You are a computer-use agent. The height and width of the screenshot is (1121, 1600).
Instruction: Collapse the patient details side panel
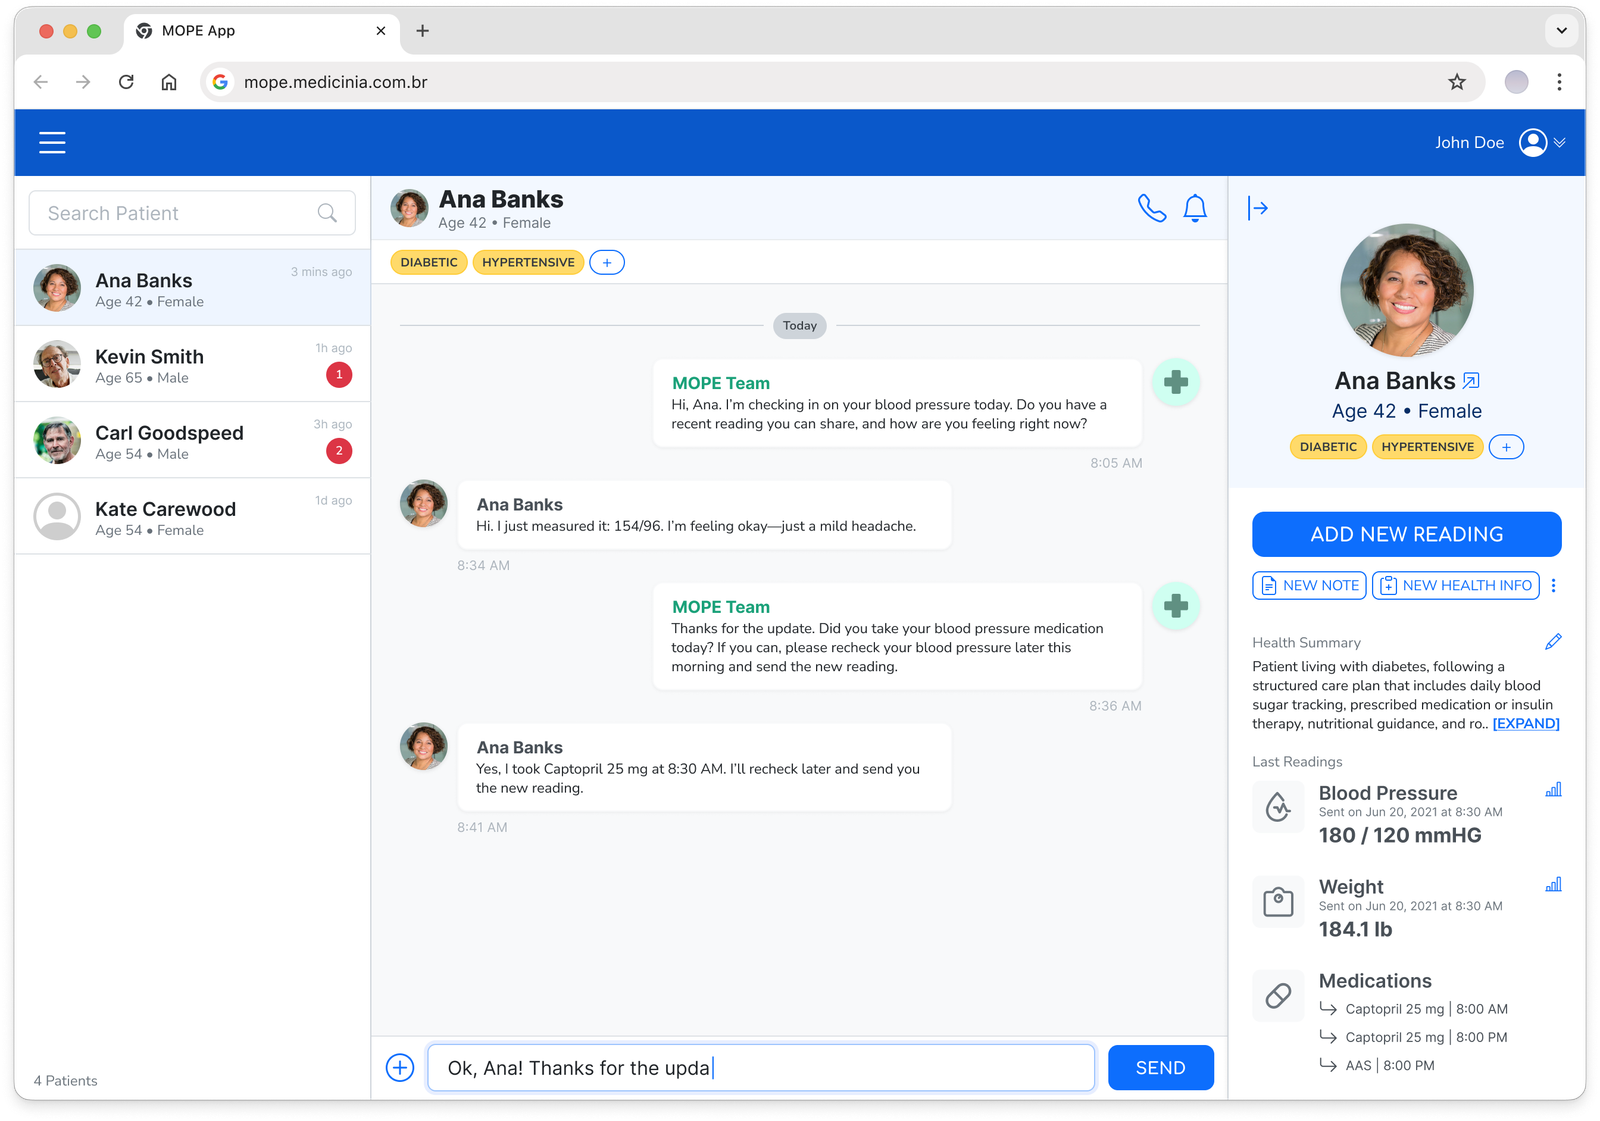point(1258,208)
